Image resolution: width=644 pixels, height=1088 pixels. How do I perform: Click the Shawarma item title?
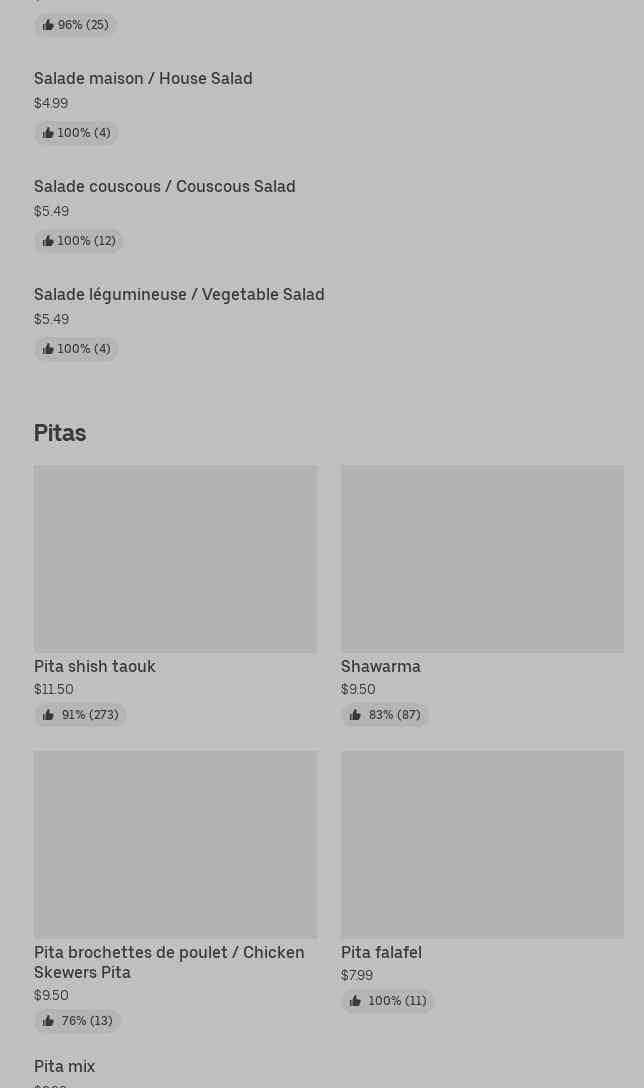click(380, 667)
